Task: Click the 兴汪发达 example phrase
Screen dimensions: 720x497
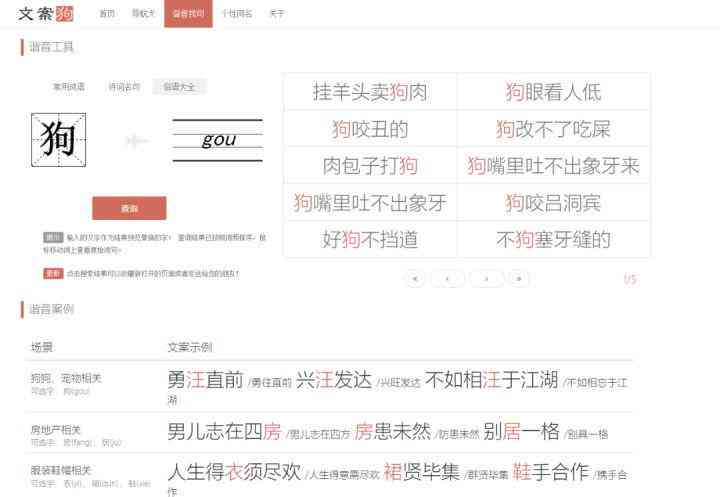Action: 334,380
